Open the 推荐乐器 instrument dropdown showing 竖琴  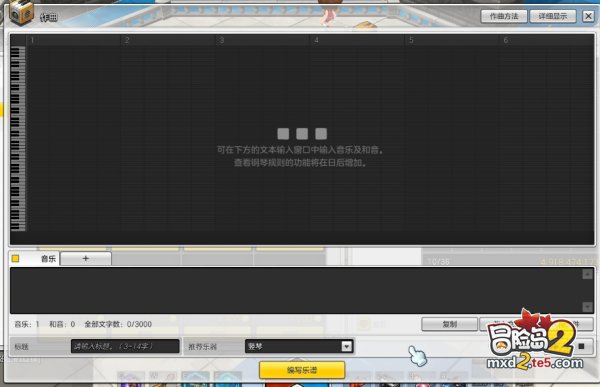(x=298, y=346)
